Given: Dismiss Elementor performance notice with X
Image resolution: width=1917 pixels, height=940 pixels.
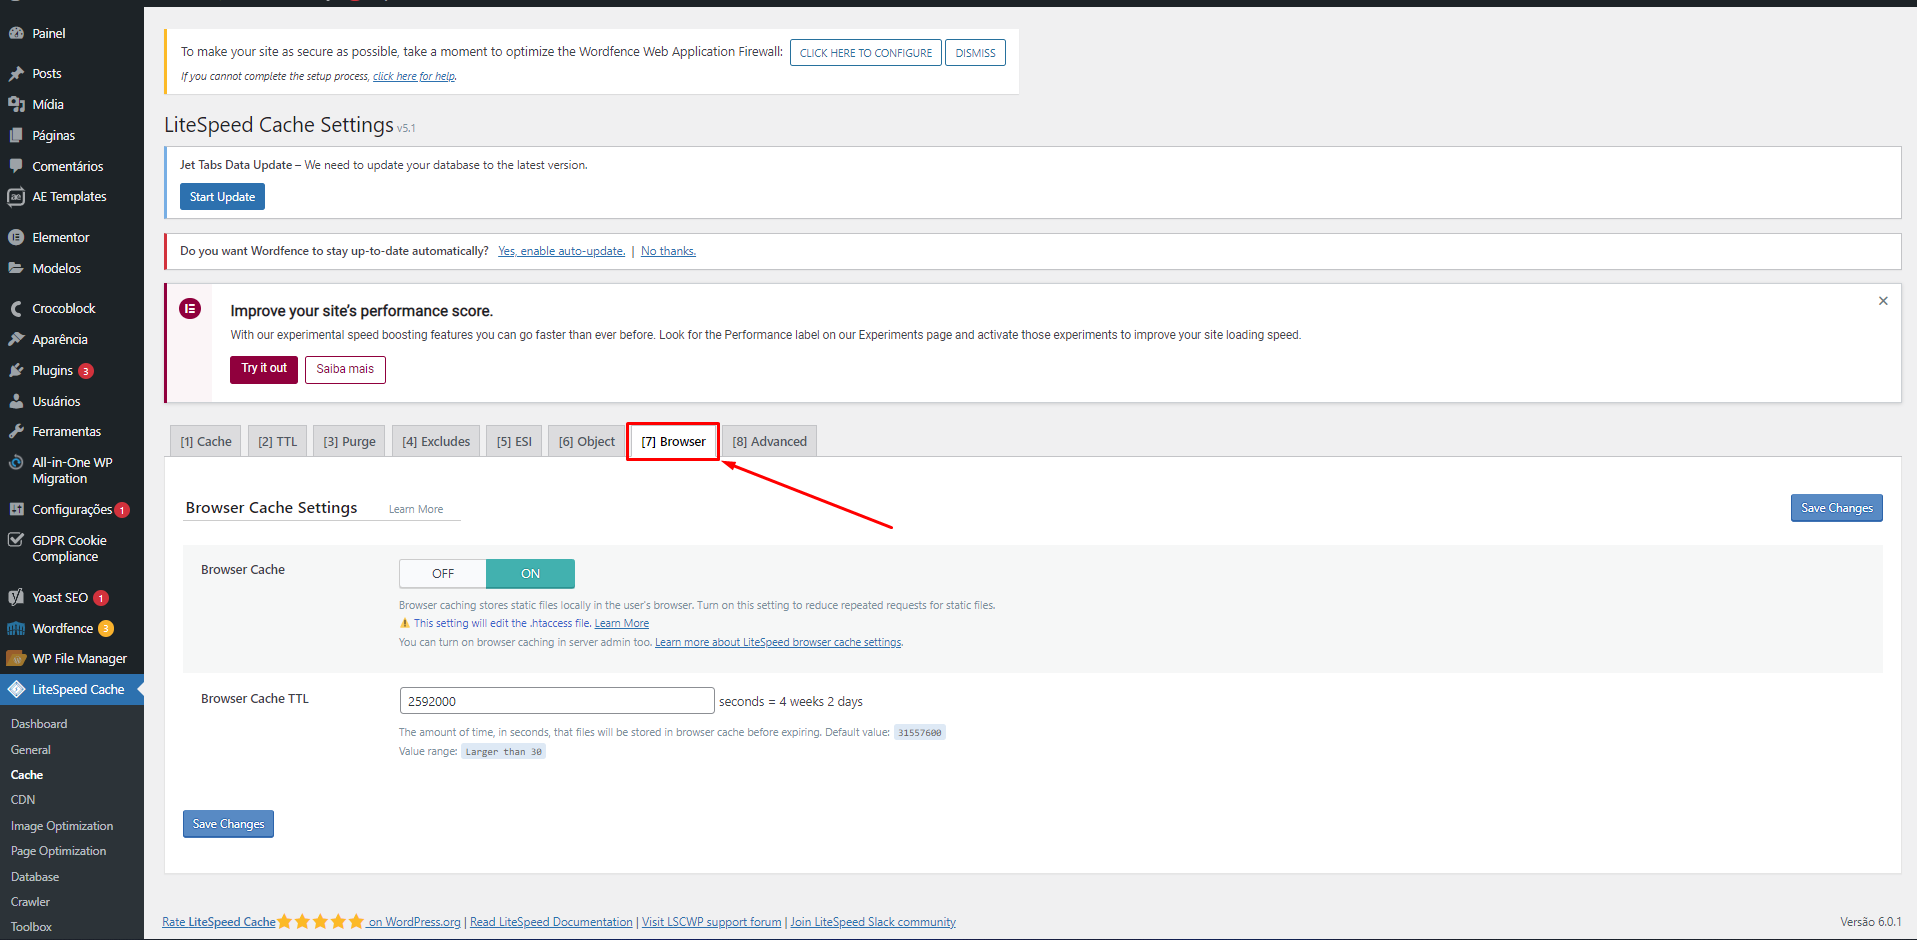Looking at the screenshot, I should click(1883, 301).
